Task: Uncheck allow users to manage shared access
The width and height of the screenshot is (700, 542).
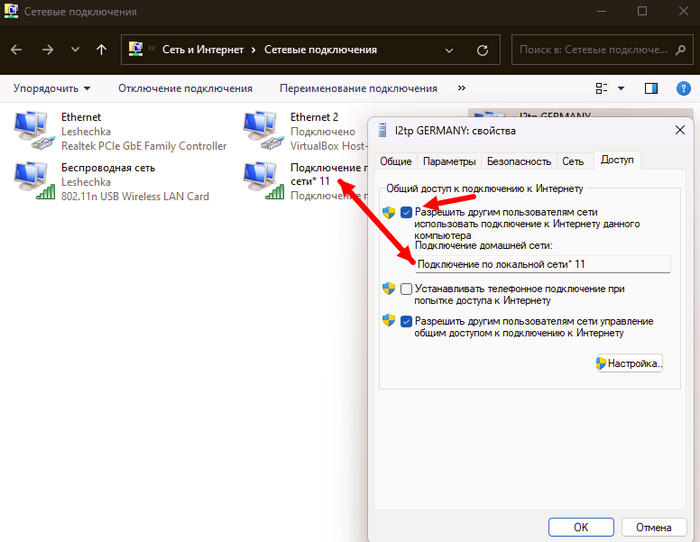Action: pyautogui.click(x=406, y=321)
